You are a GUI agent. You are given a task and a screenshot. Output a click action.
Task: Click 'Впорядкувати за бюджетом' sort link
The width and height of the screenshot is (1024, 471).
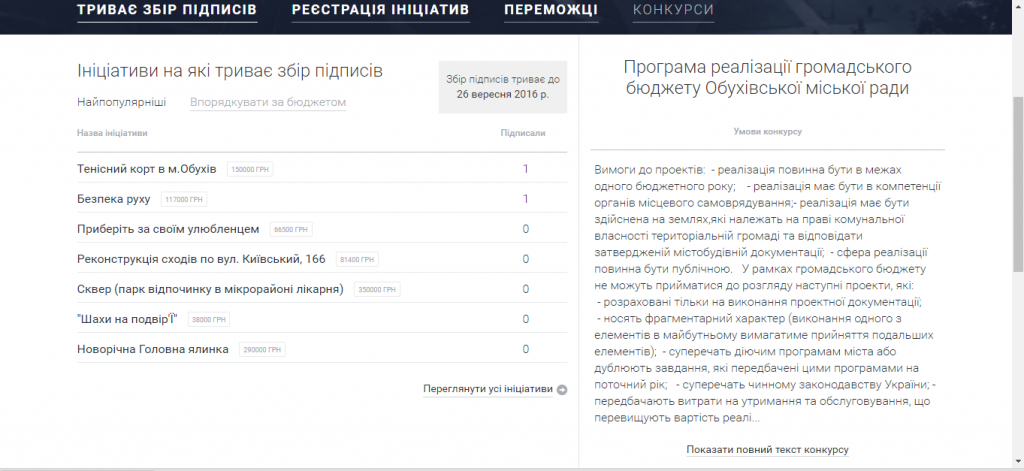point(268,102)
